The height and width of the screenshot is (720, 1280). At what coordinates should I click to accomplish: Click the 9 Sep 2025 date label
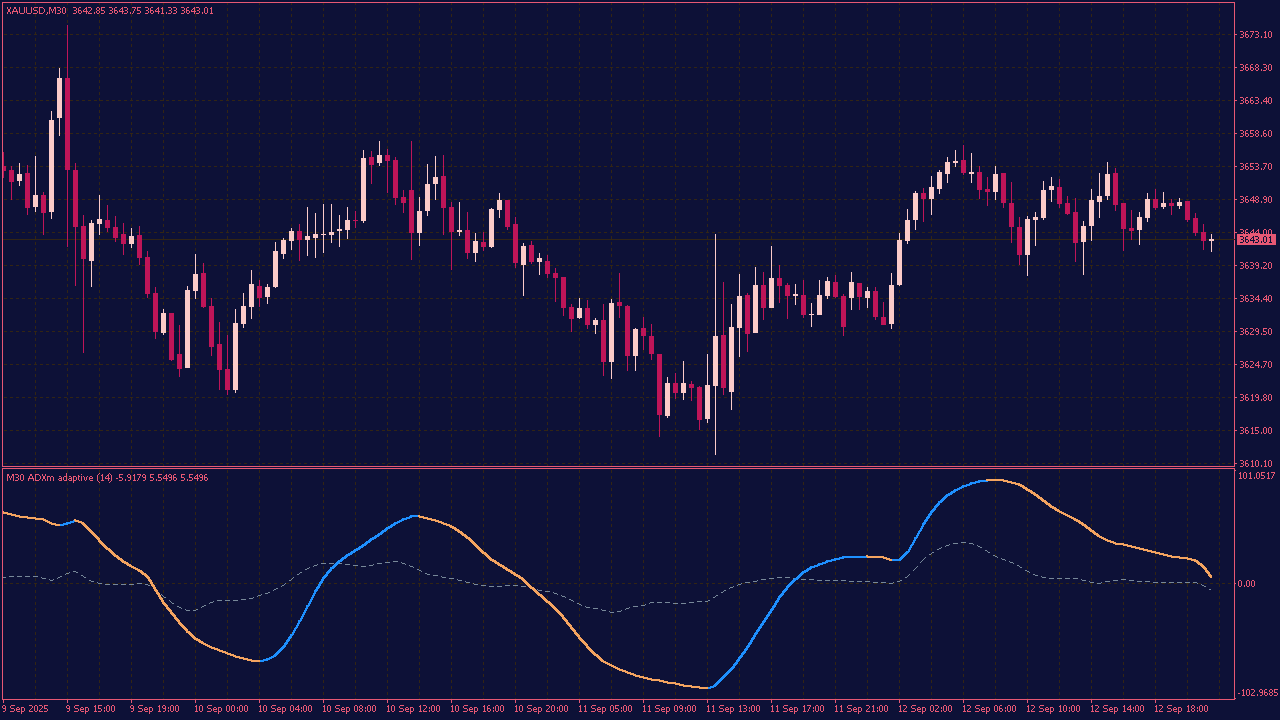coord(25,709)
